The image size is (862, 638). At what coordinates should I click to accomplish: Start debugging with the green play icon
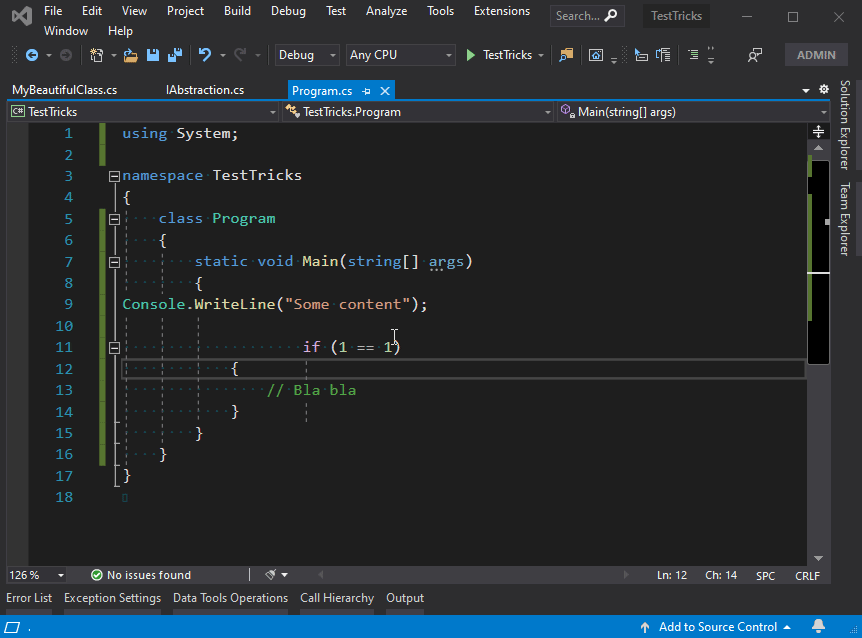(x=471, y=55)
